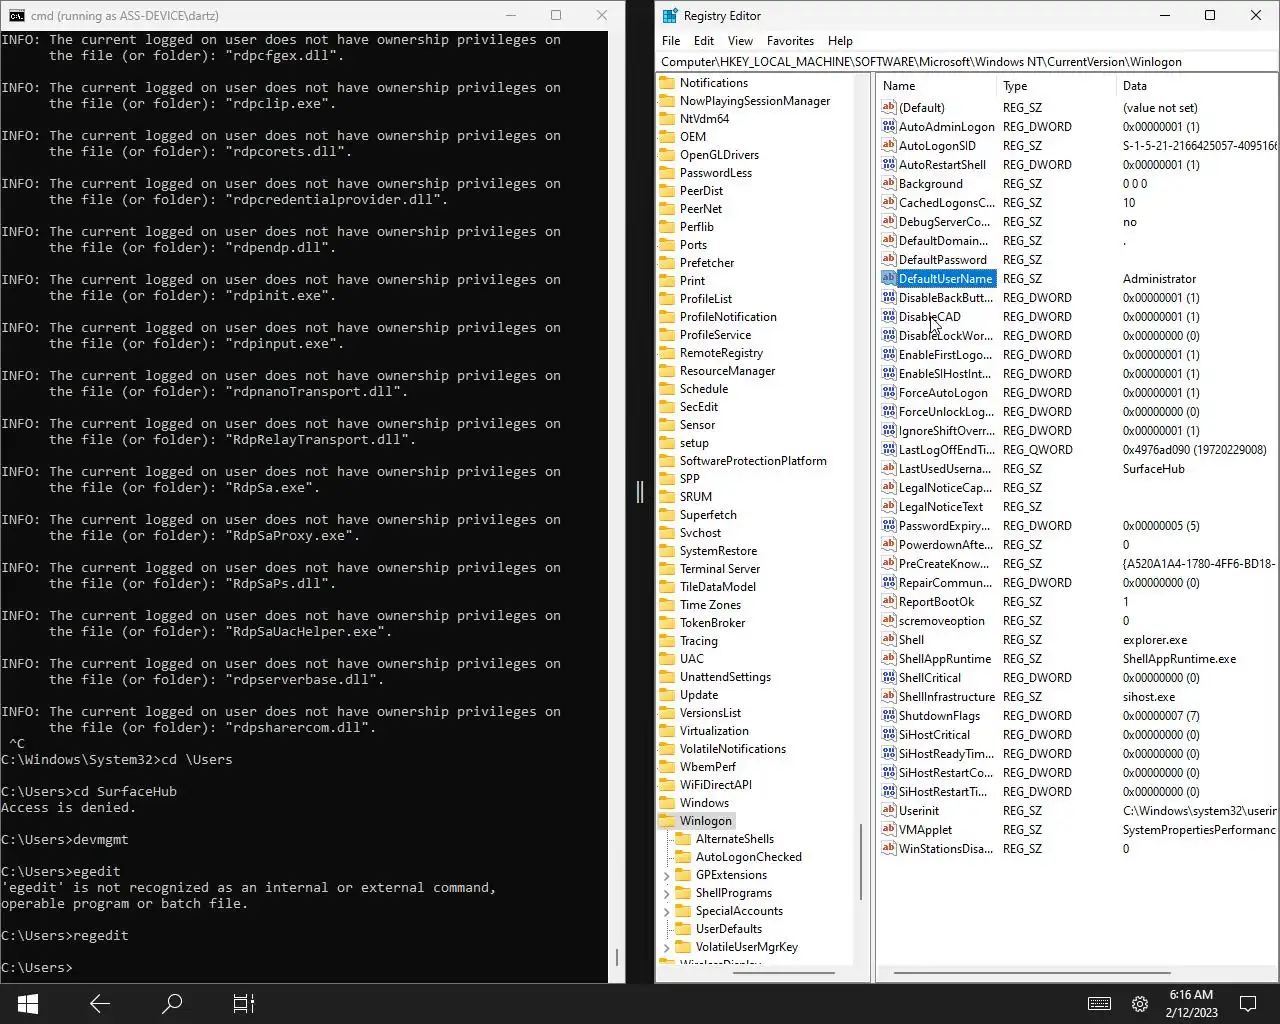The image size is (1280, 1024).
Task: Click the values pane horizontal scrollbar
Action: 1031,972
